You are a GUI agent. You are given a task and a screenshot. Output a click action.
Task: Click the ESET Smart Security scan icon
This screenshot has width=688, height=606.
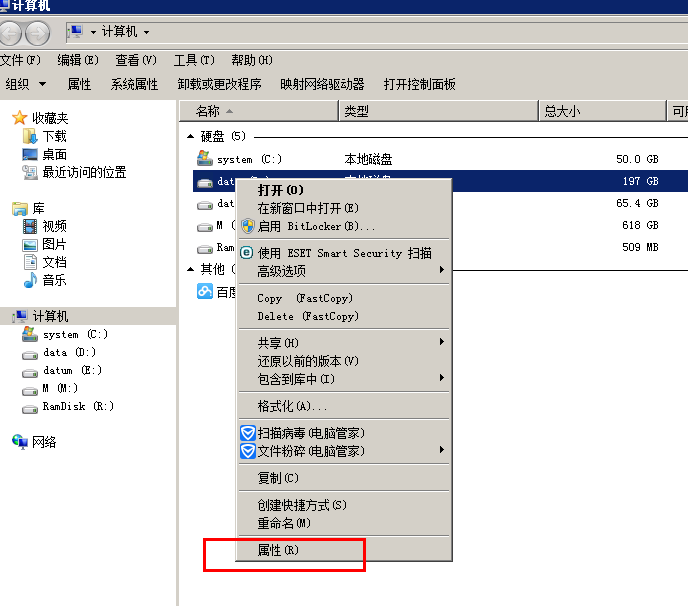247,253
